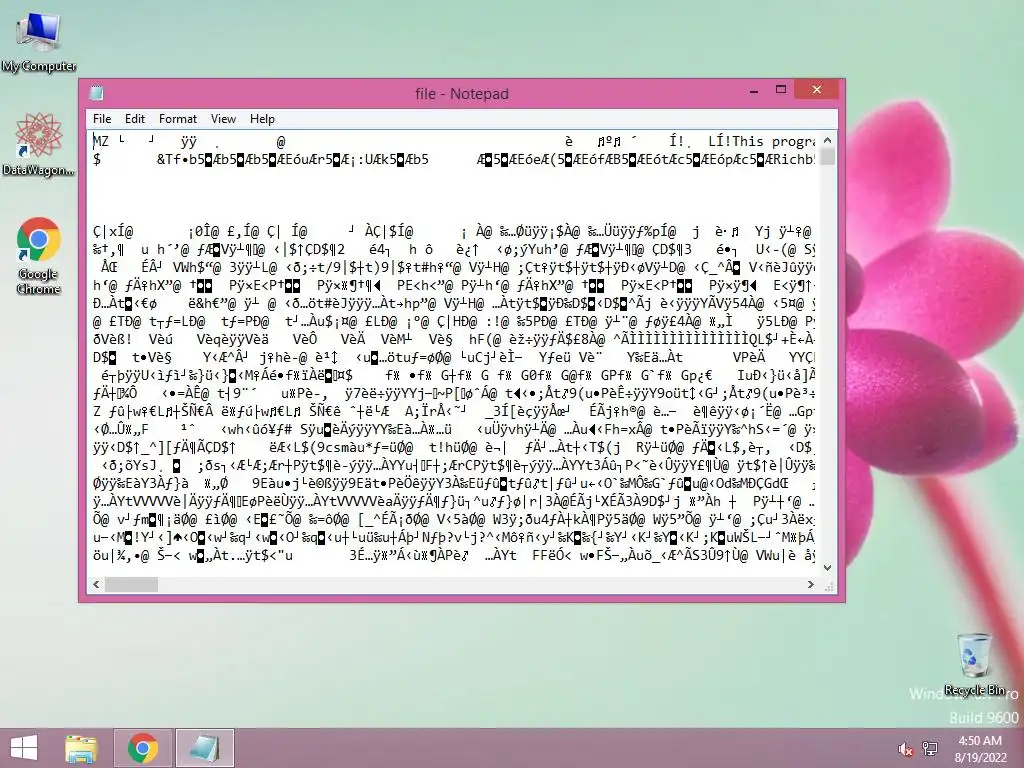Screen dimensions: 1024x768
Task: Open the Windows Start button
Action: [x=24, y=748]
